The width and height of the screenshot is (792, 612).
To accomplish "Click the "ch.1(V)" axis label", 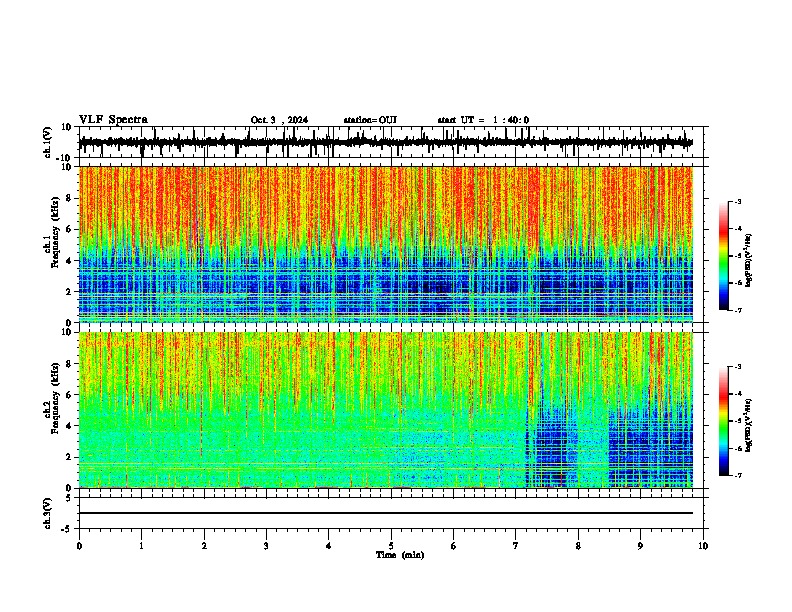I will pyautogui.click(x=48, y=142).
